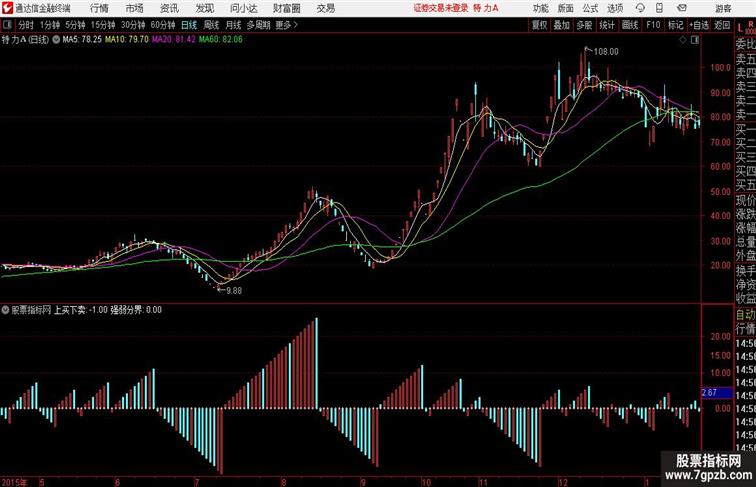Click the 返回 back button
The height and width of the screenshot is (487, 756).
point(722,25)
